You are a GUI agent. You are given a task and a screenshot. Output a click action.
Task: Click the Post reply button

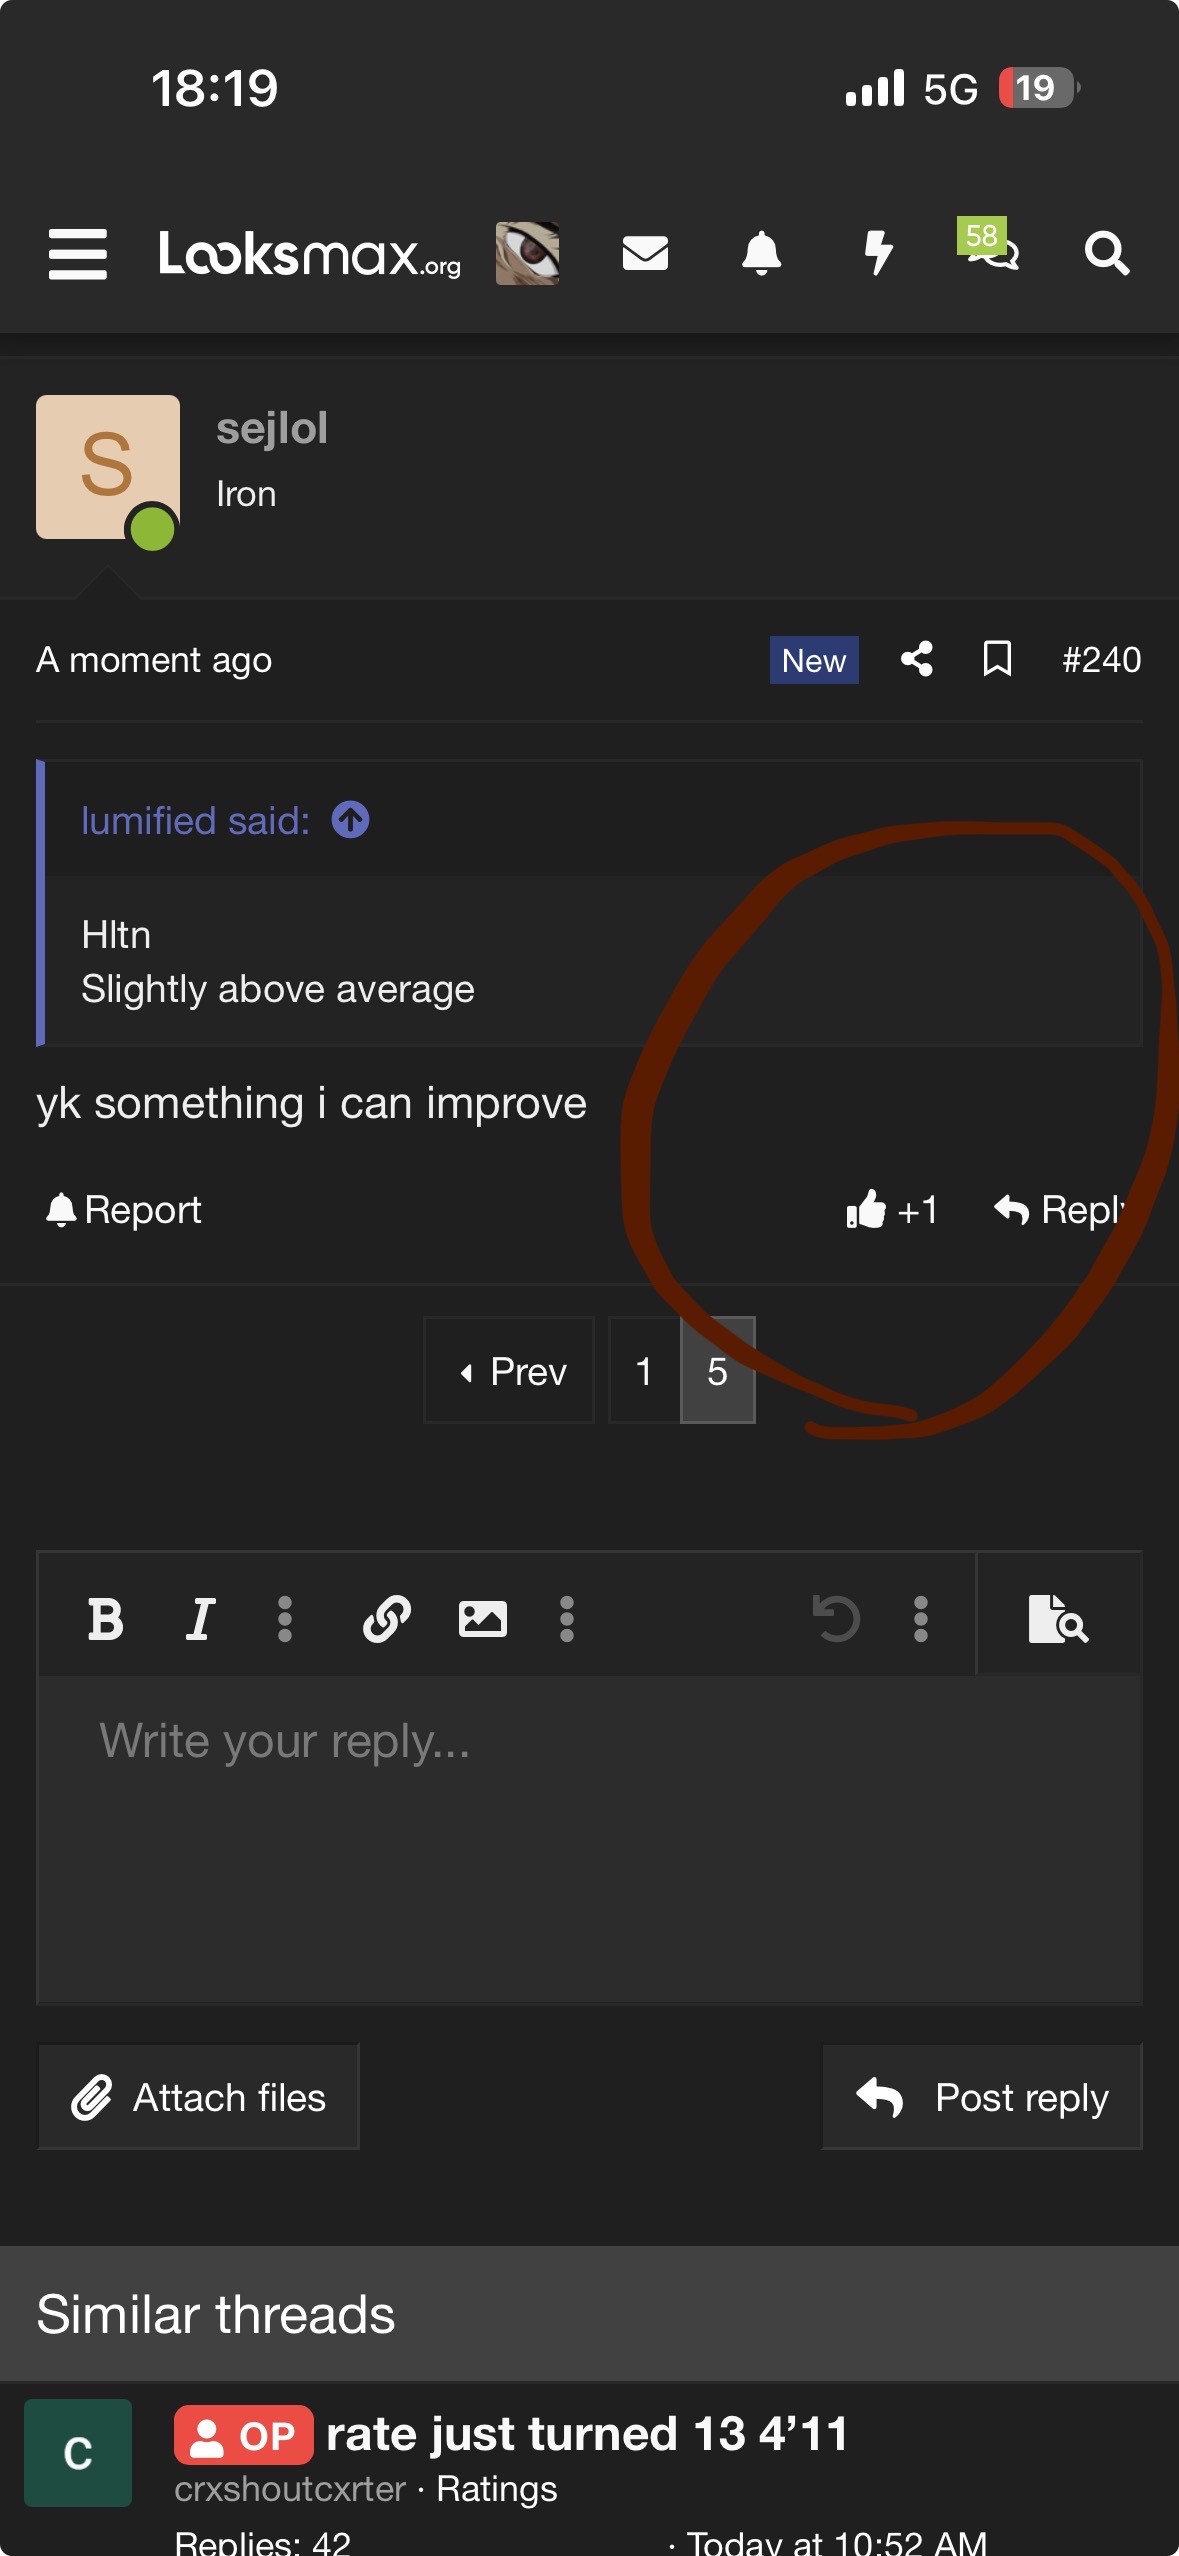[982, 2097]
